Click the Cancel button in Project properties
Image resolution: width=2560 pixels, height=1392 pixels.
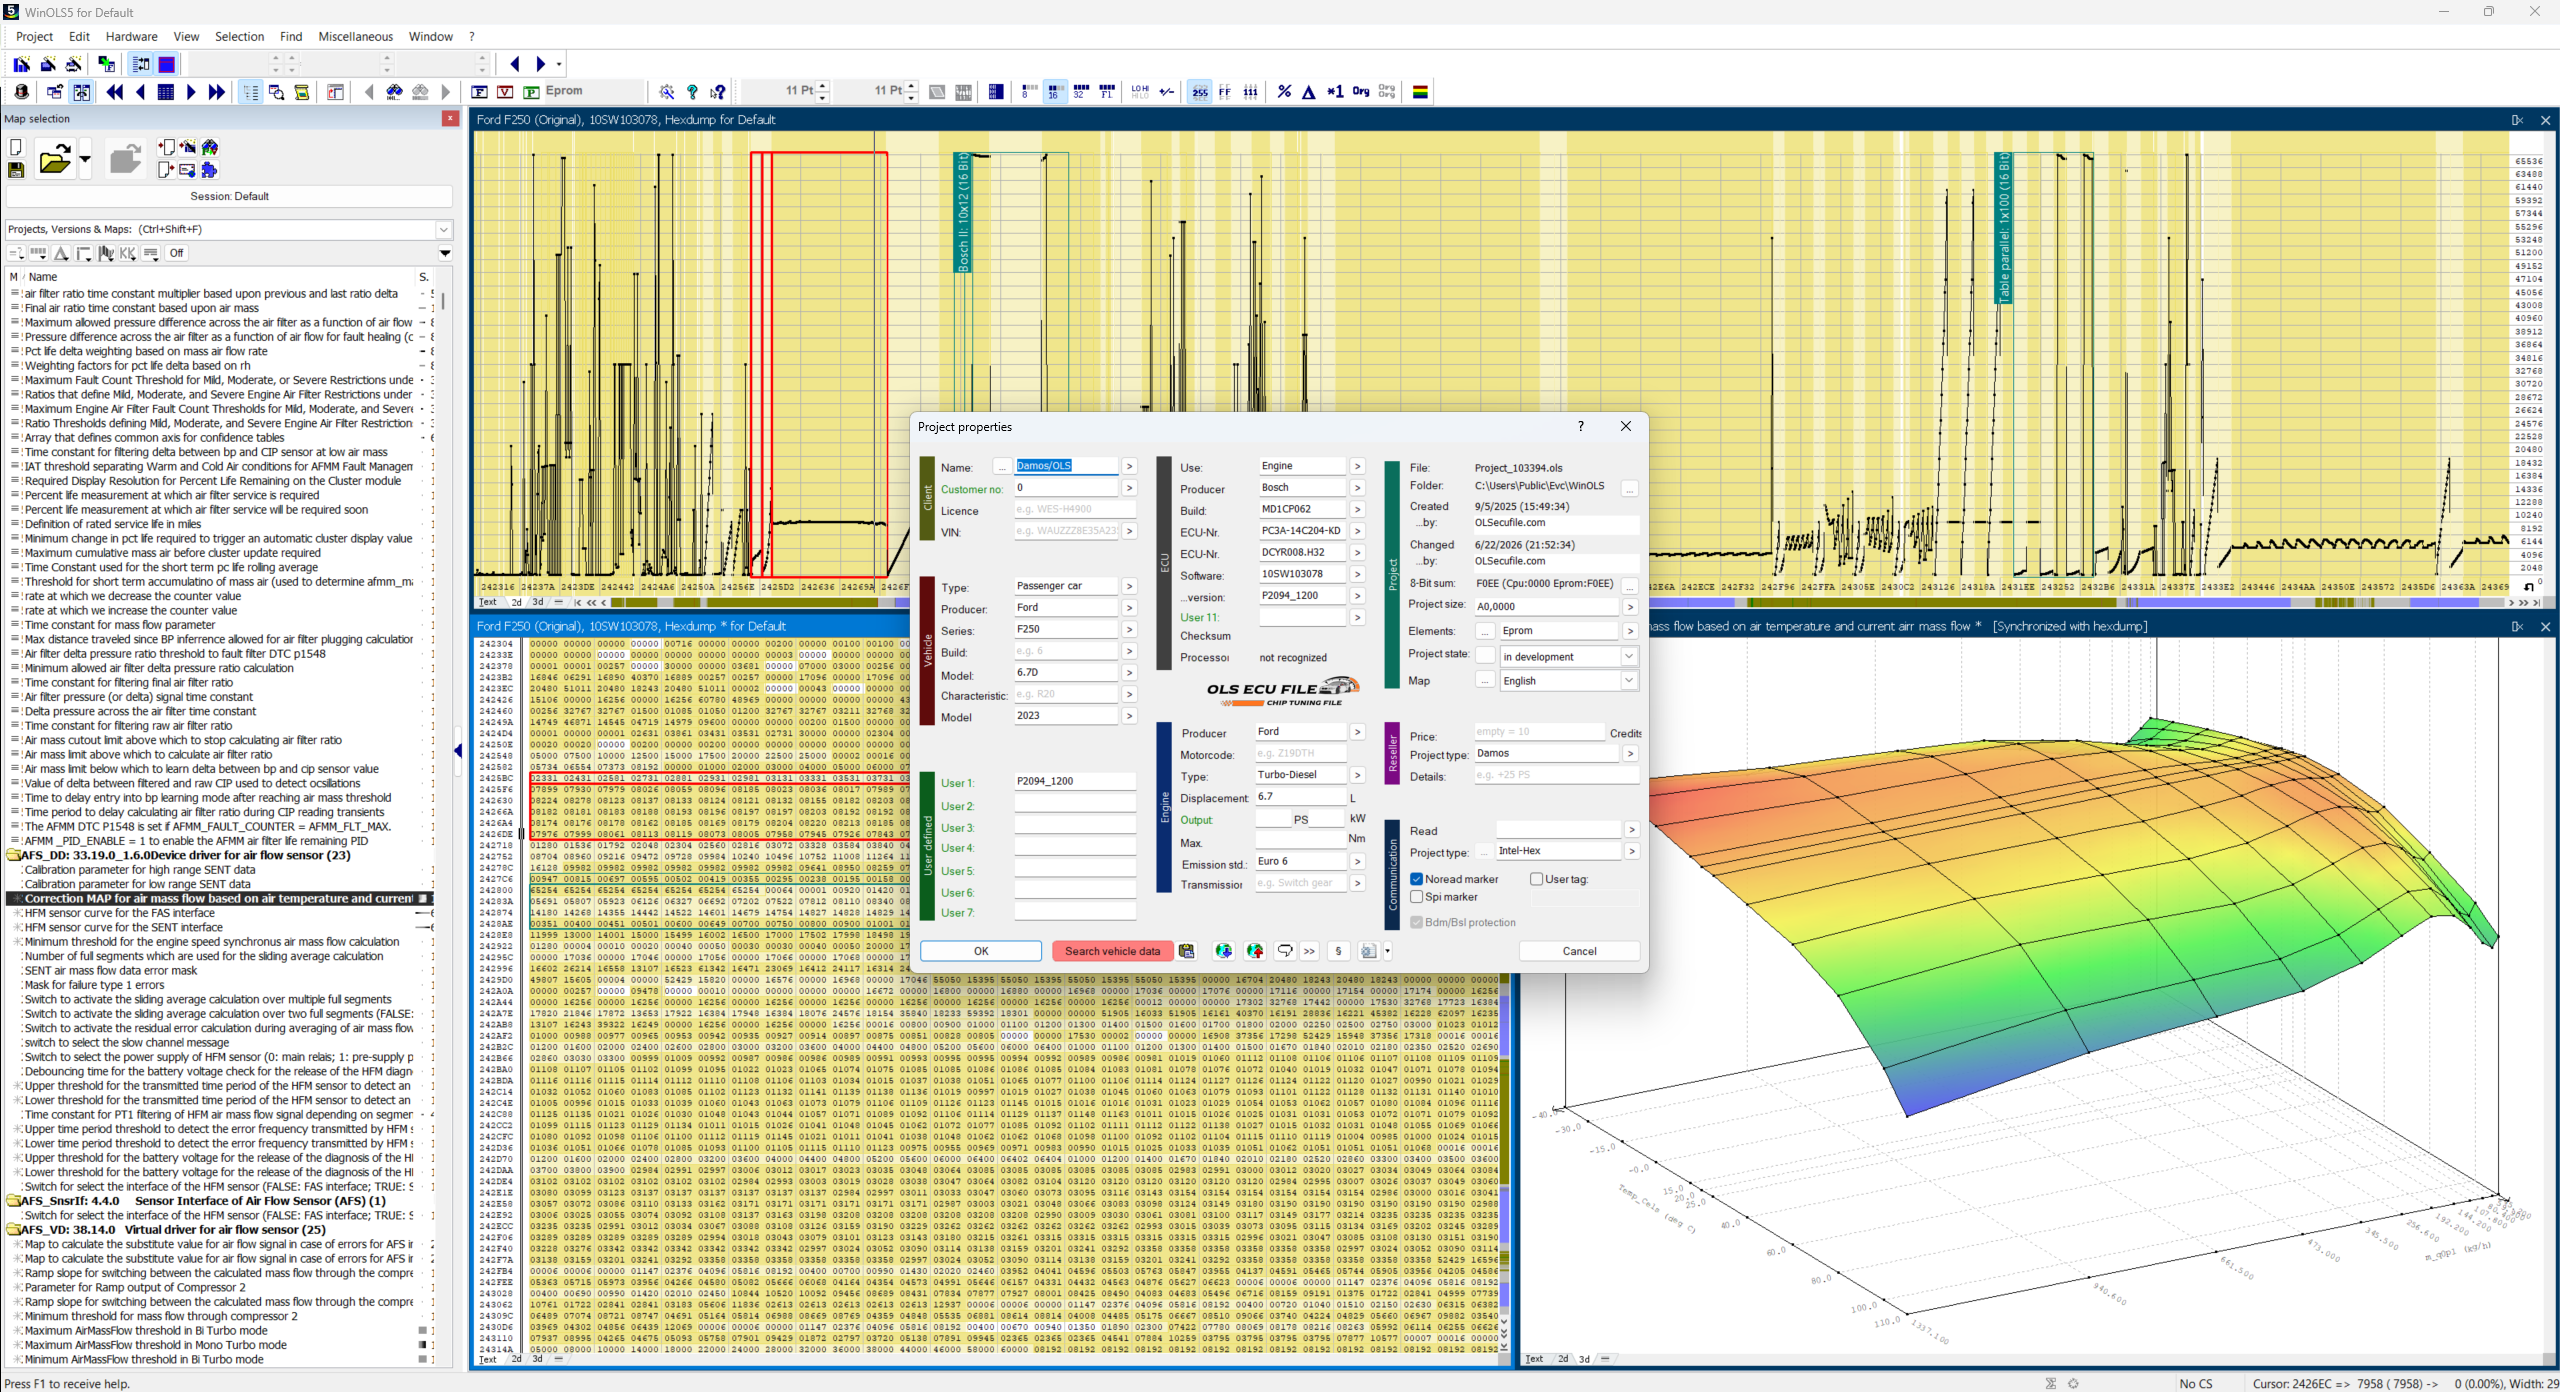pyautogui.click(x=1579, y=951)
